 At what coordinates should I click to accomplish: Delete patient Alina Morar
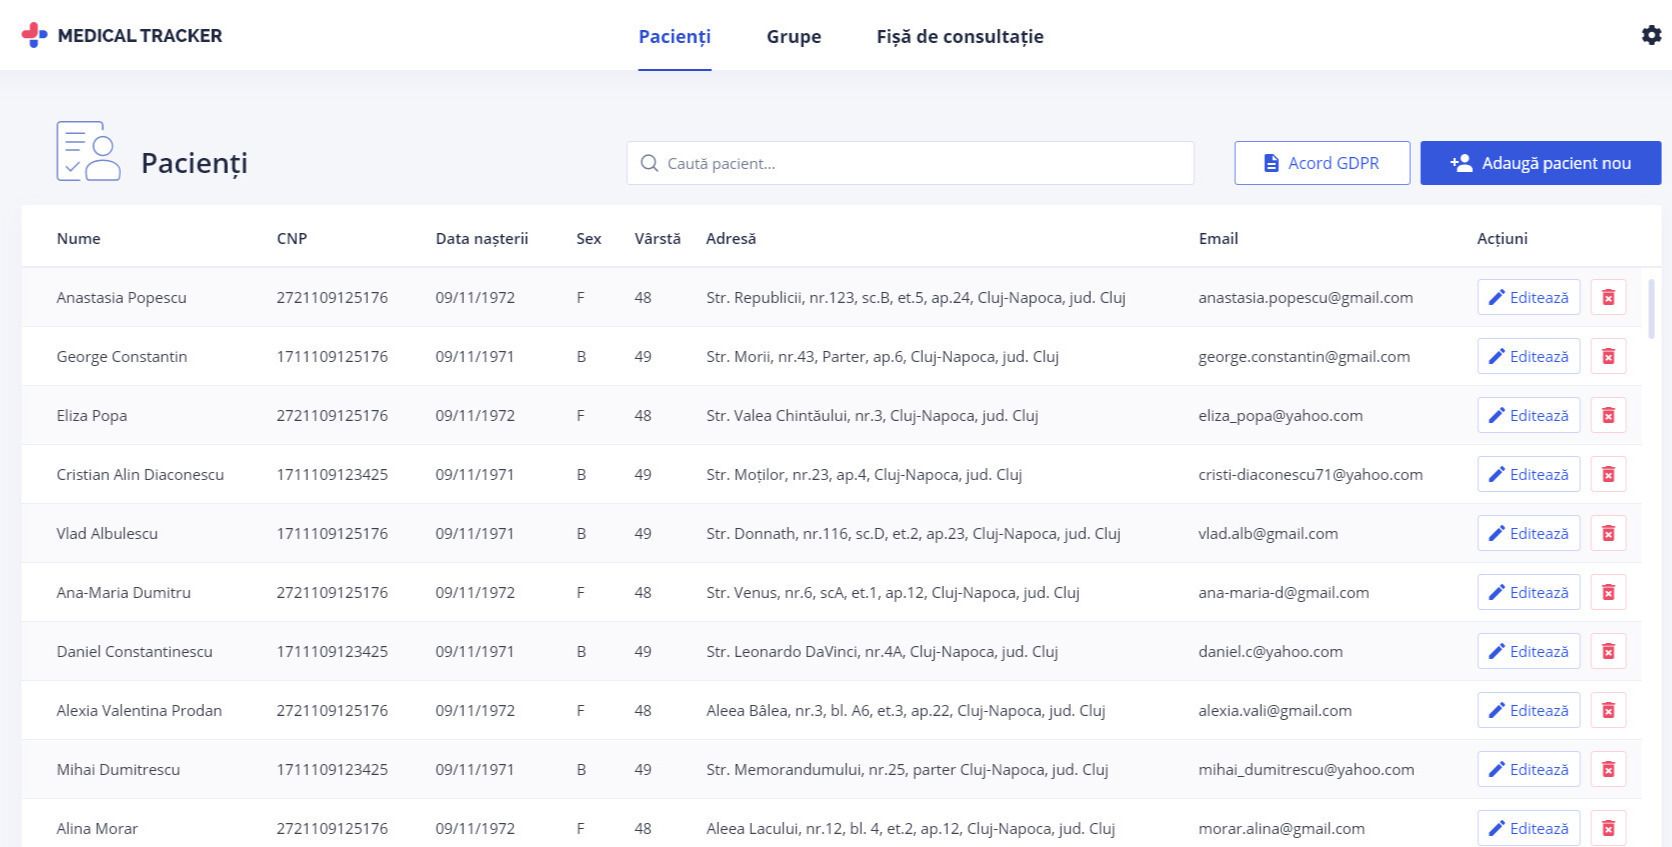[1608, 828]
